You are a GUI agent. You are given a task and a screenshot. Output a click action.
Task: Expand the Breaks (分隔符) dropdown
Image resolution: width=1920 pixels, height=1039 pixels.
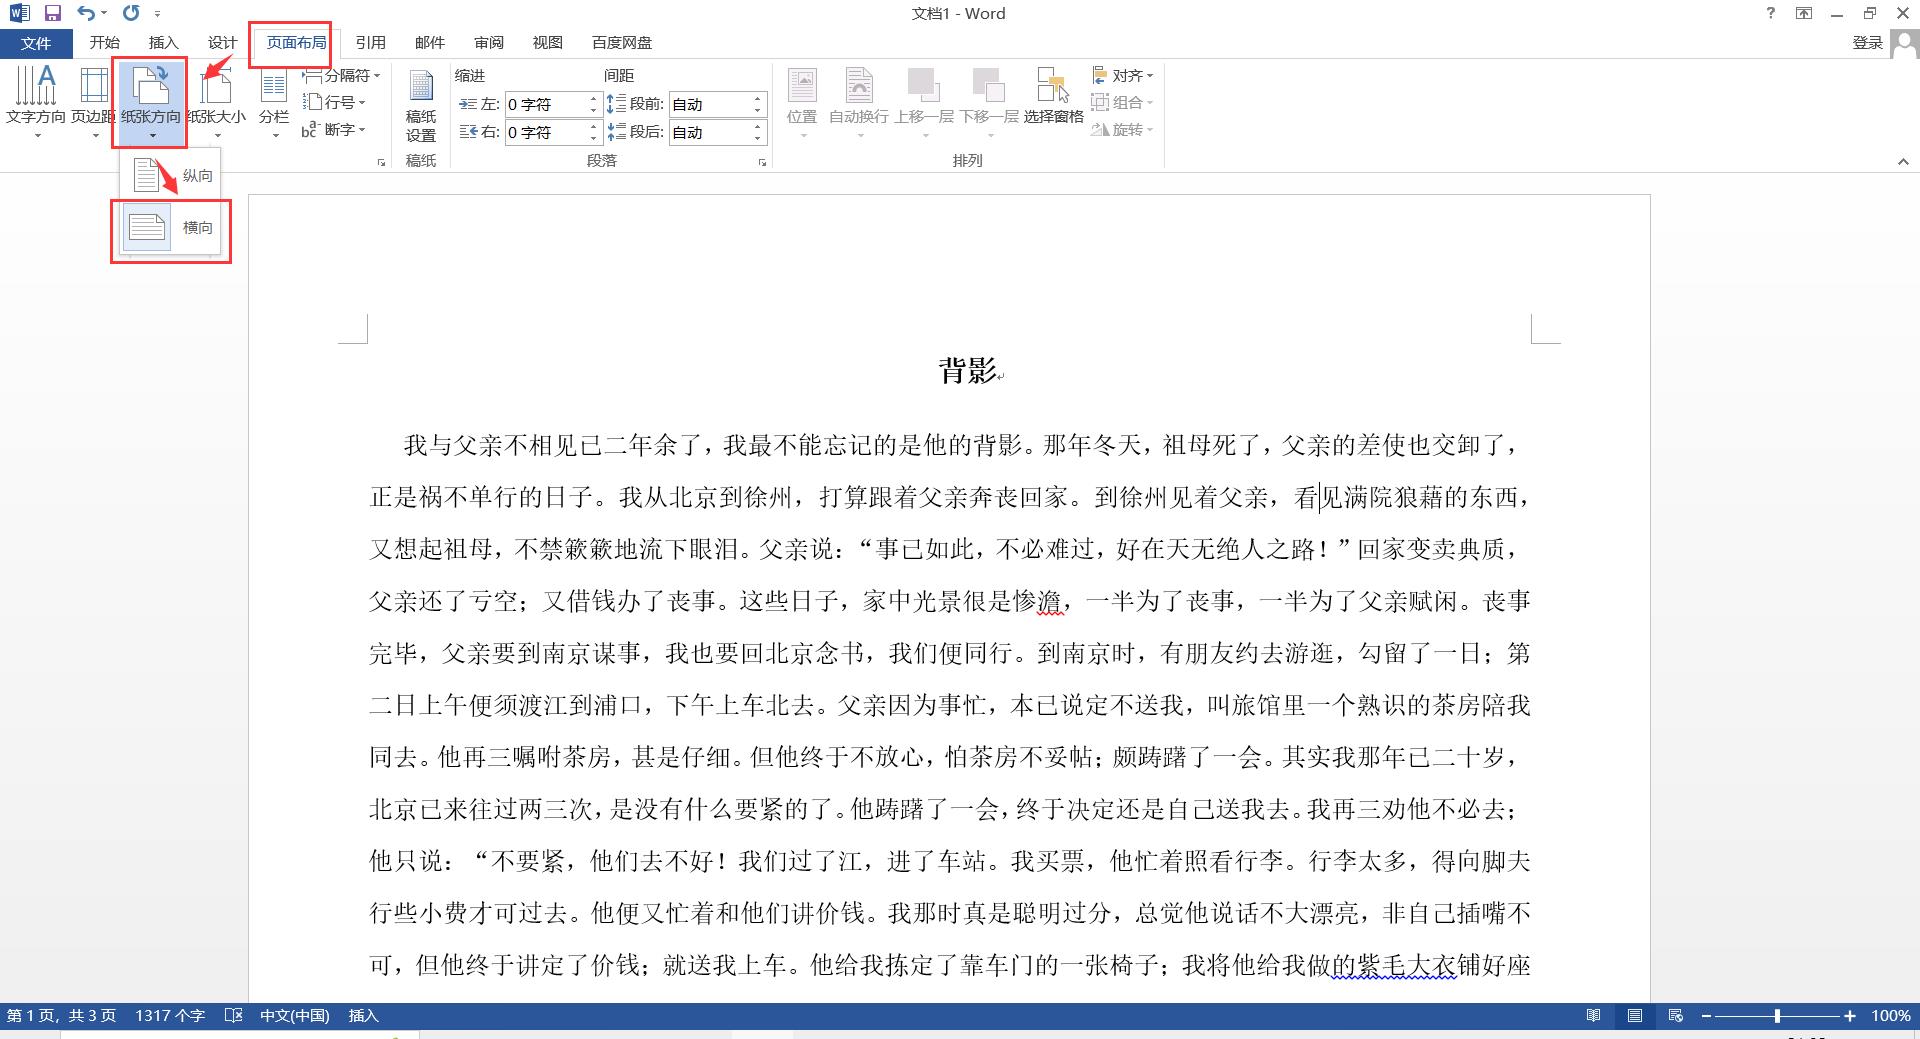pyautogui.click(x=342, y=75)
